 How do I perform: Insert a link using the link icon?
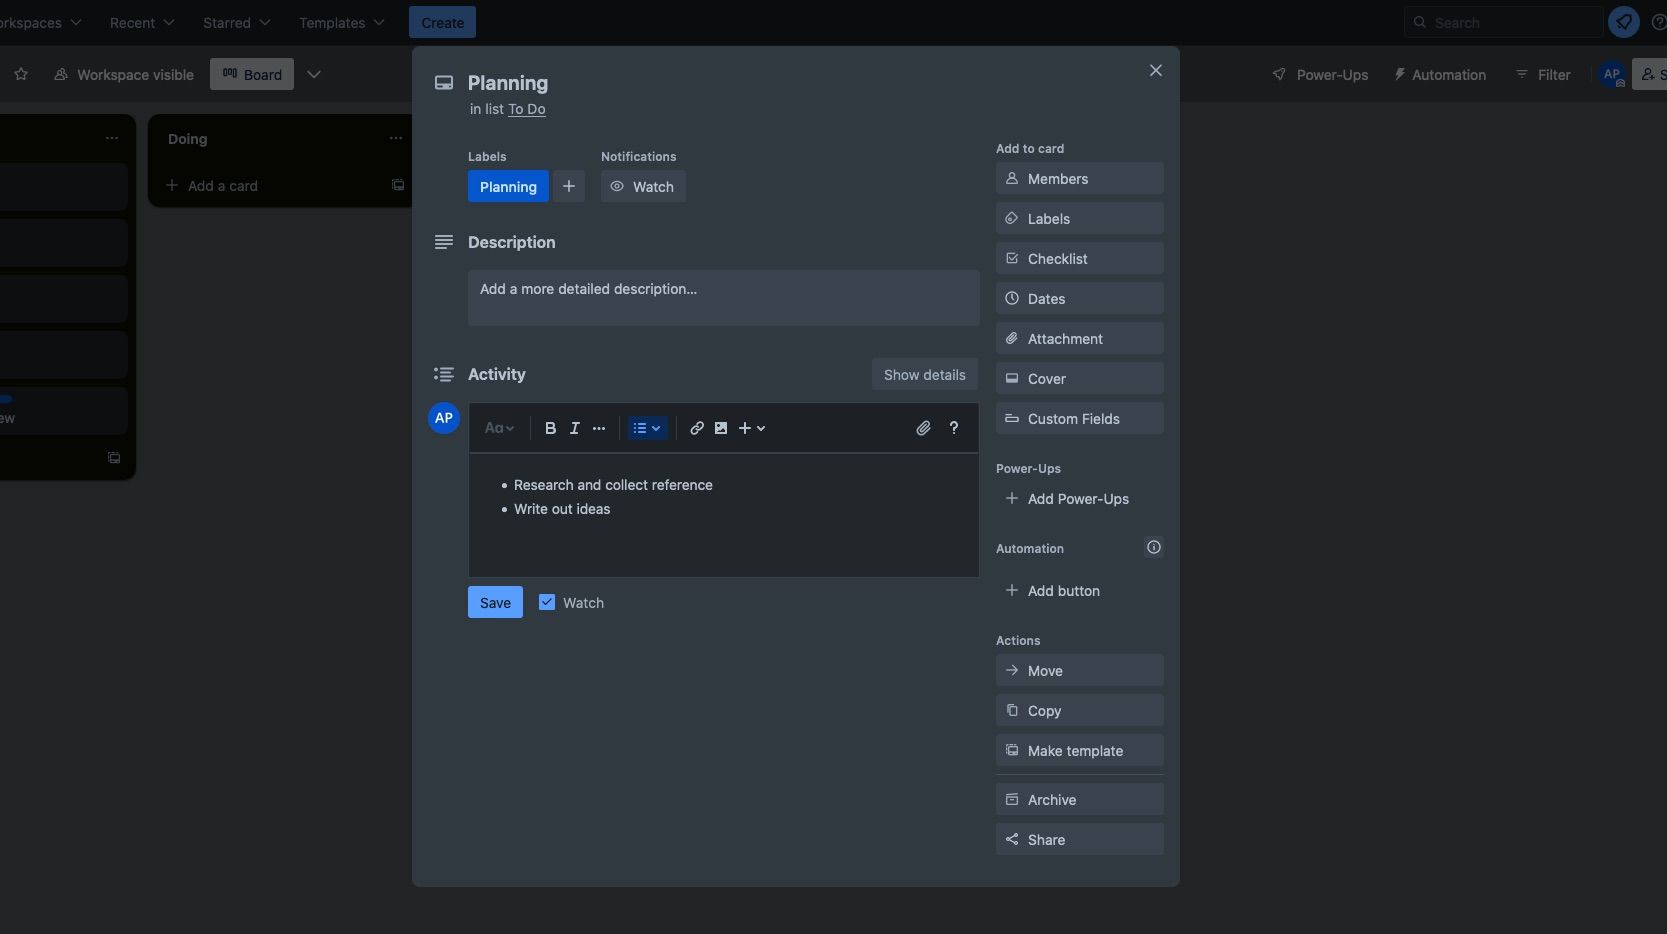(x=697, y=428)
